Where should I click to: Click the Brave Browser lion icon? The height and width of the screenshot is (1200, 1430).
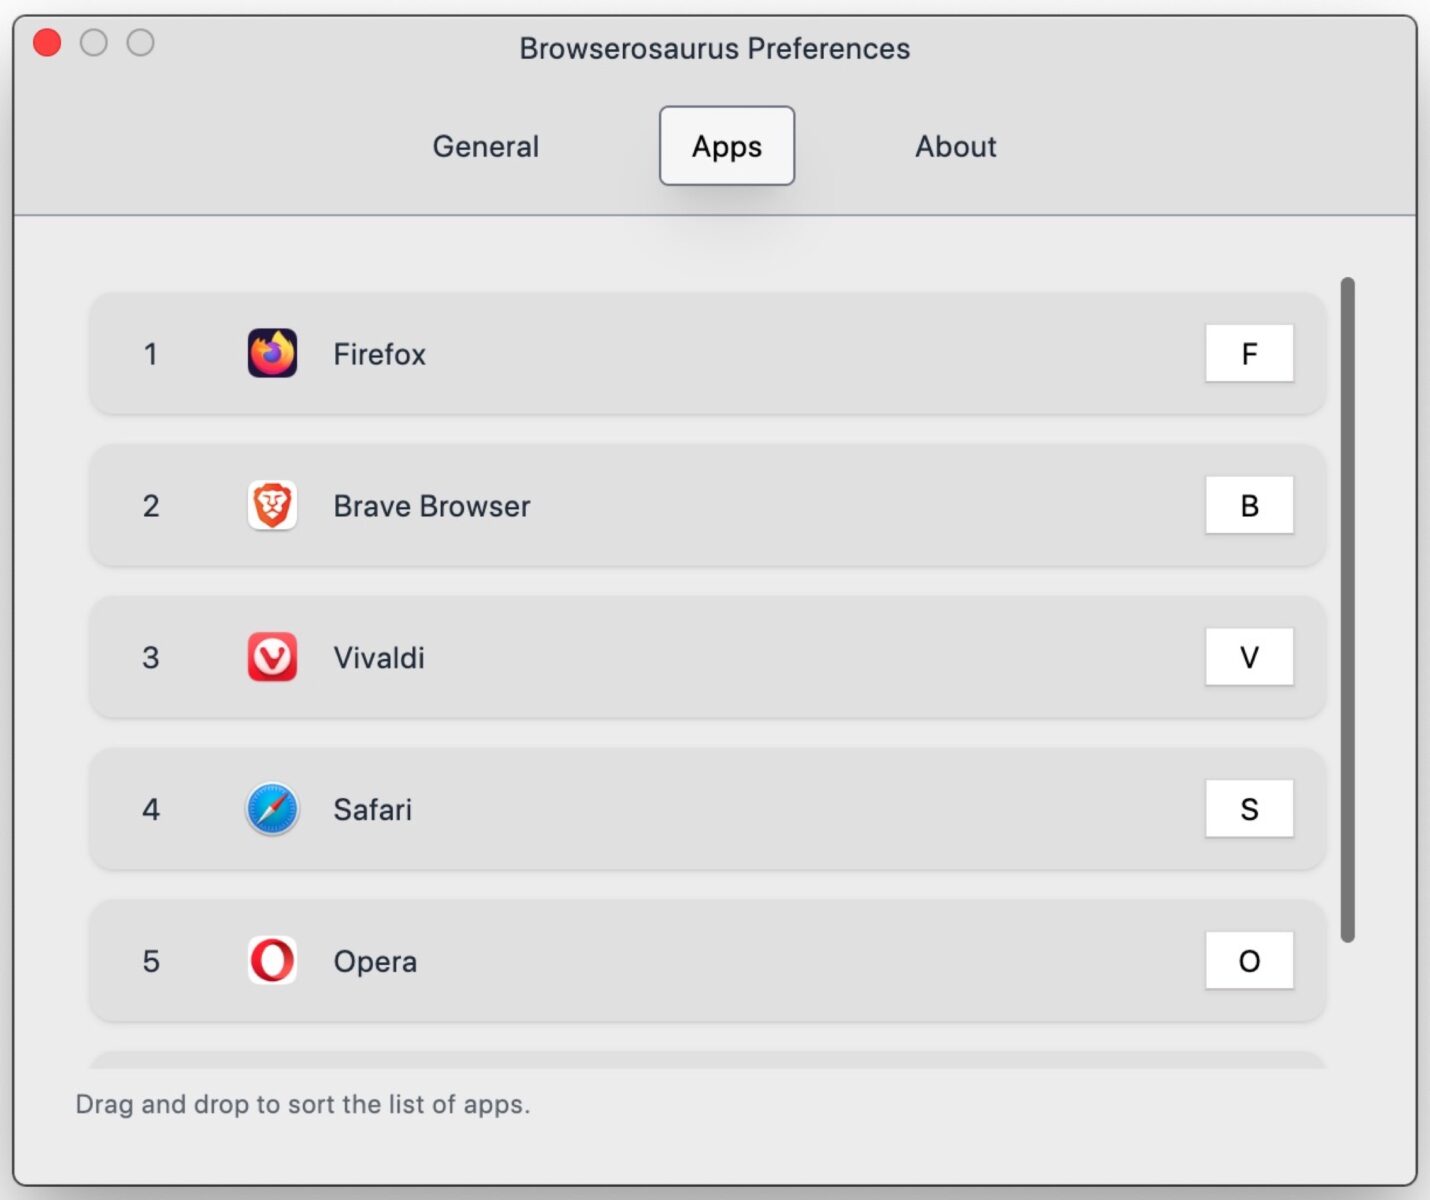coord(272,505)
